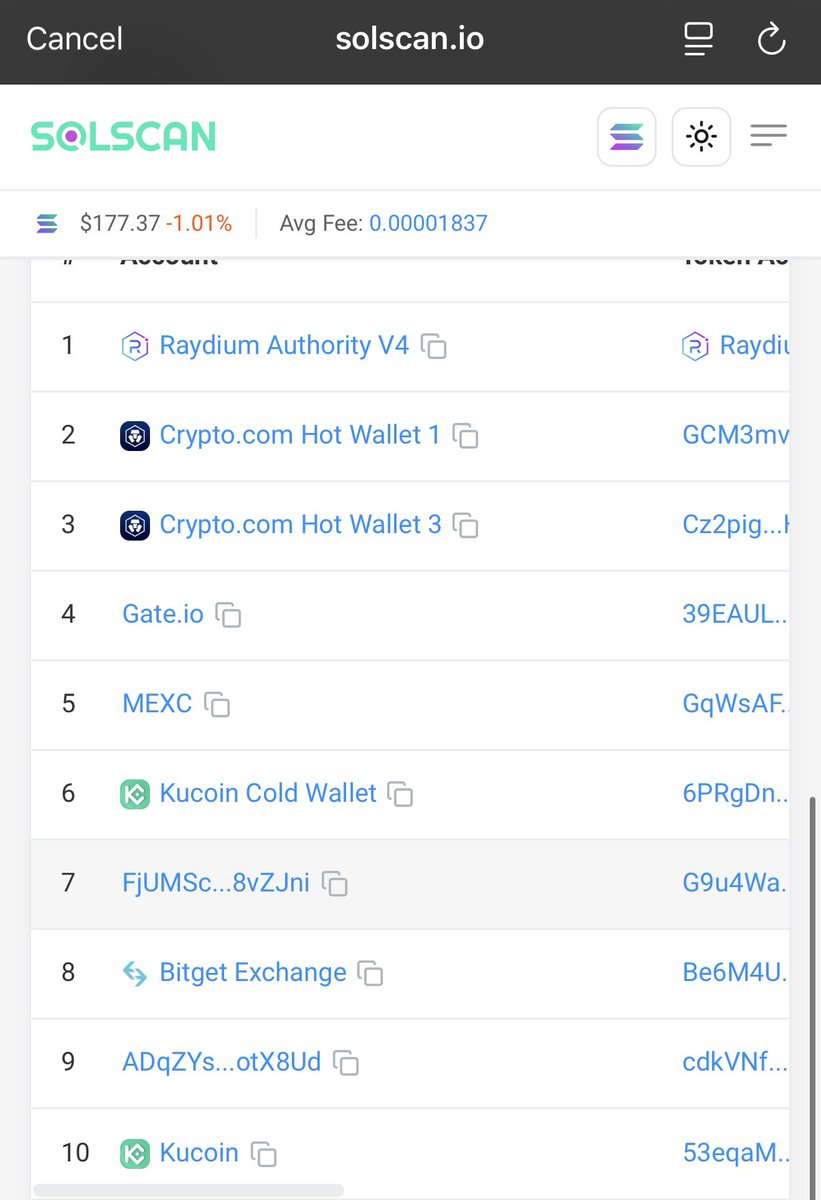Copy address ADqZYs...otX8Ud
Image resolution: width=821 pixels, height=1200 pixels.
pyautogui.click(x=346, y=1063)
